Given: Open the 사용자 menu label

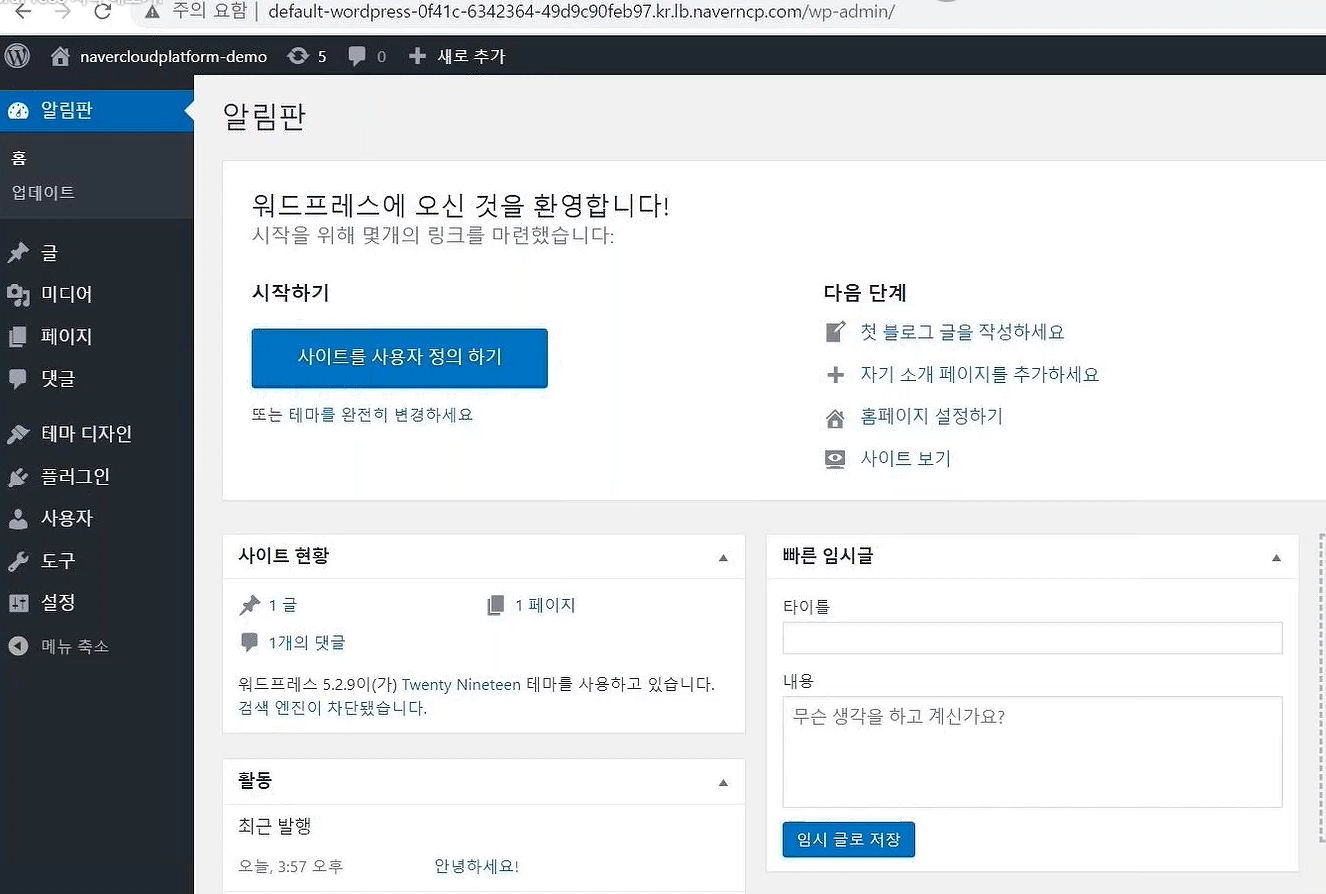Looking at the screenshot, I should tap(66, 519).
